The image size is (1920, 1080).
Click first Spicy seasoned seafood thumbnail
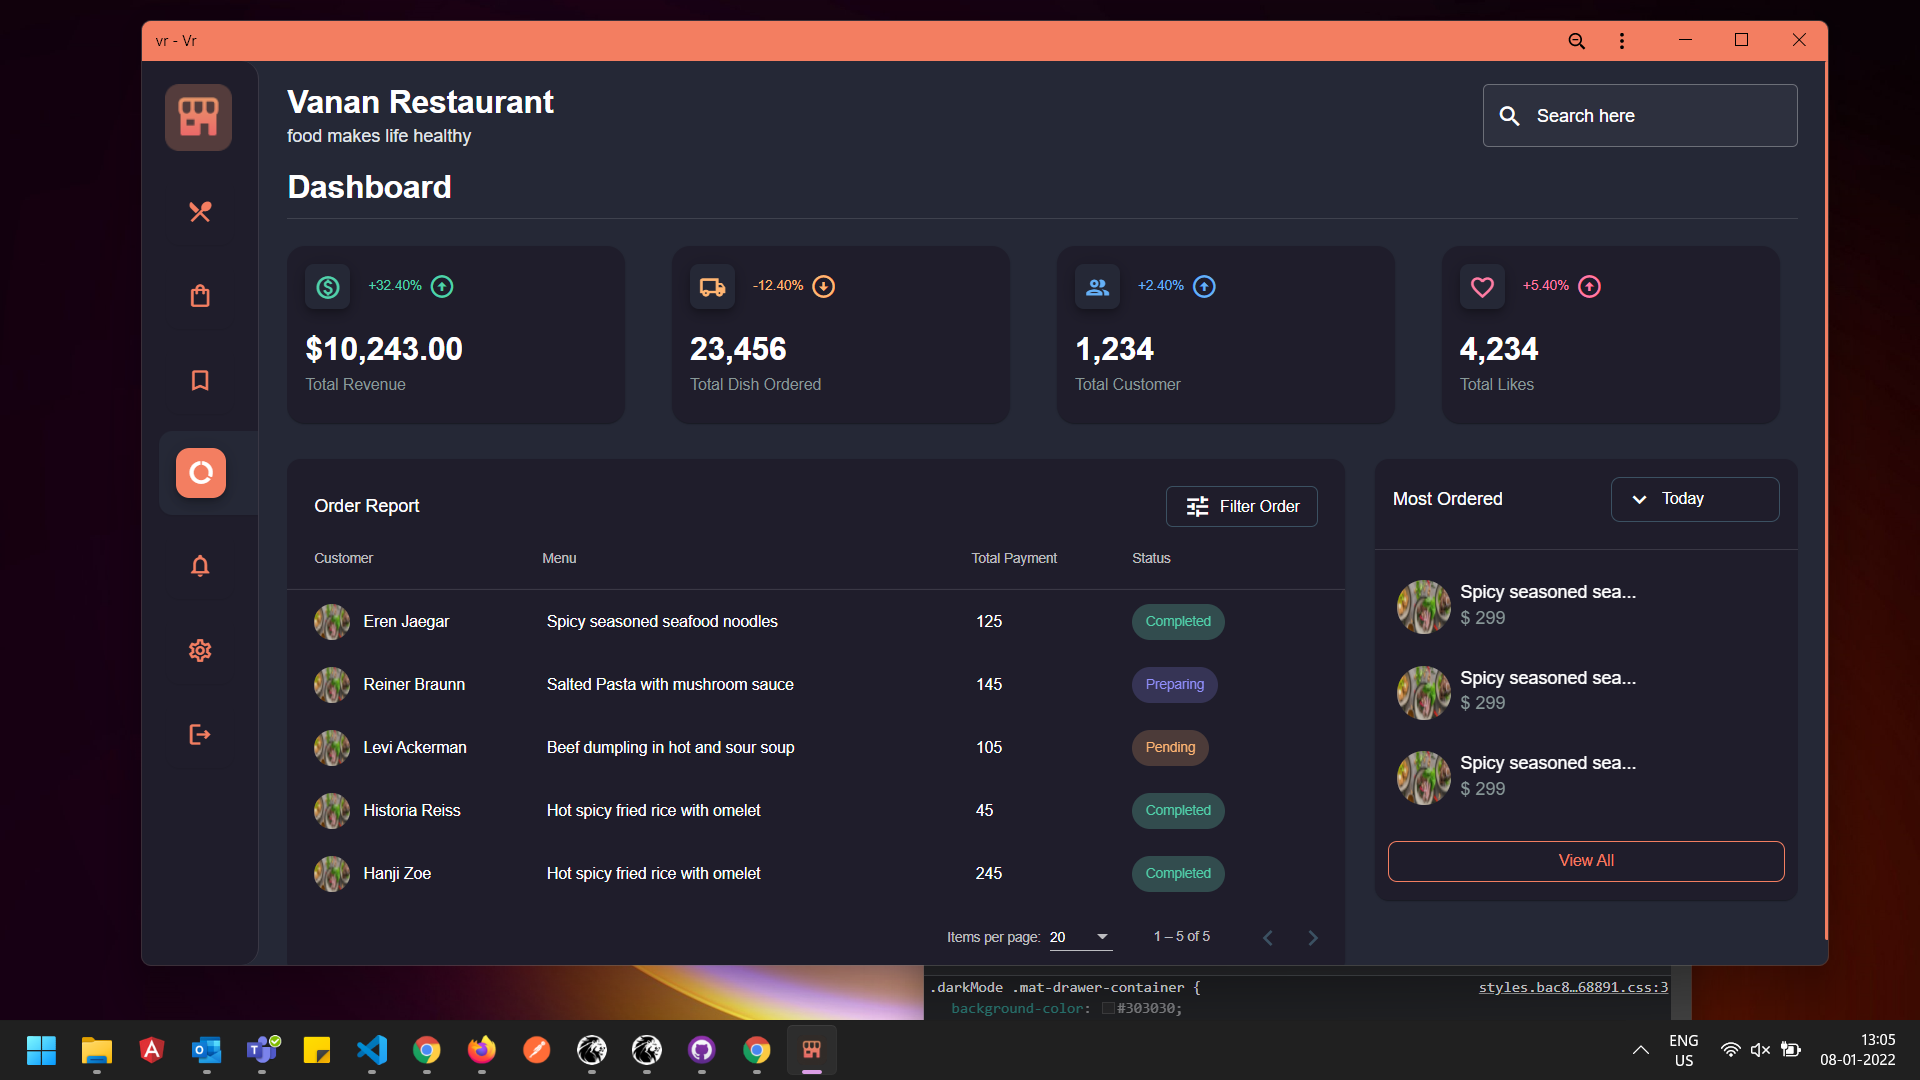click(x=1423, y=606)
